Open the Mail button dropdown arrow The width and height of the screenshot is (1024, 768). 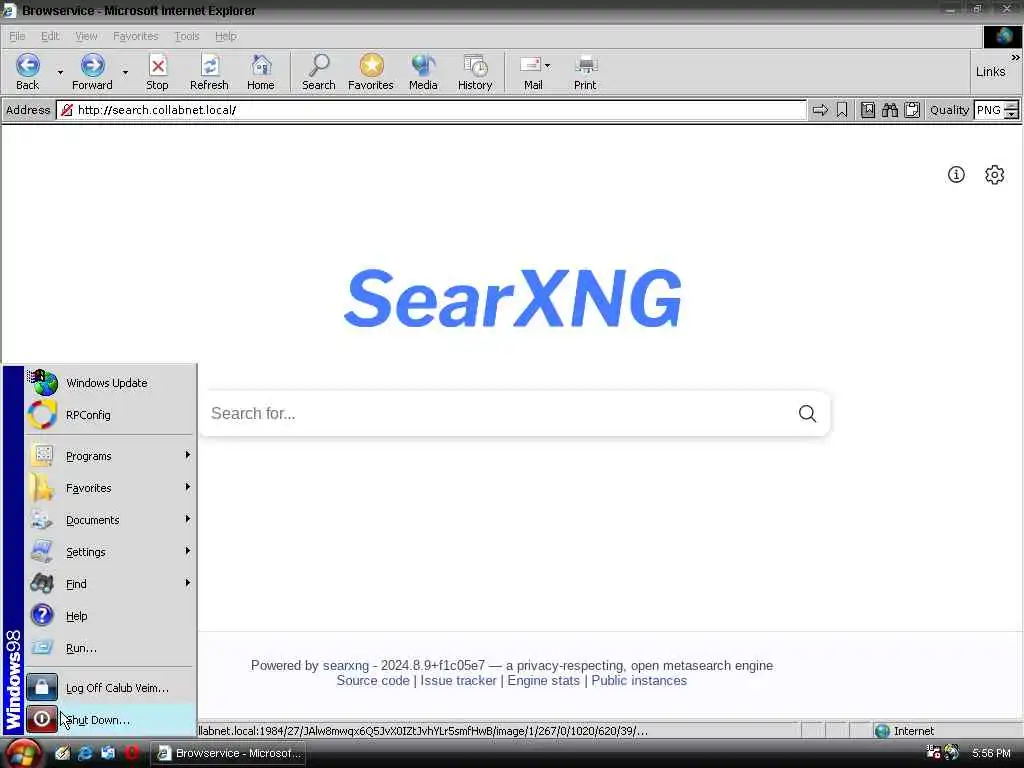(x=547, y=65)
